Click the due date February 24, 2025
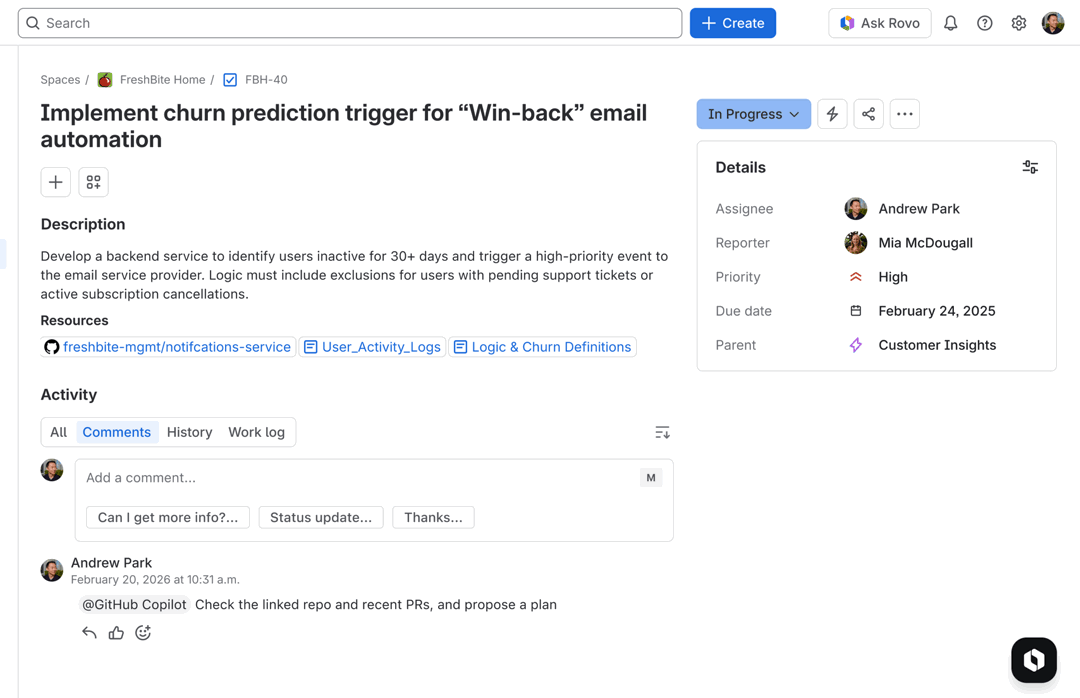The height and width of the screenshot is (698, 1080). (x=937, y=311)
